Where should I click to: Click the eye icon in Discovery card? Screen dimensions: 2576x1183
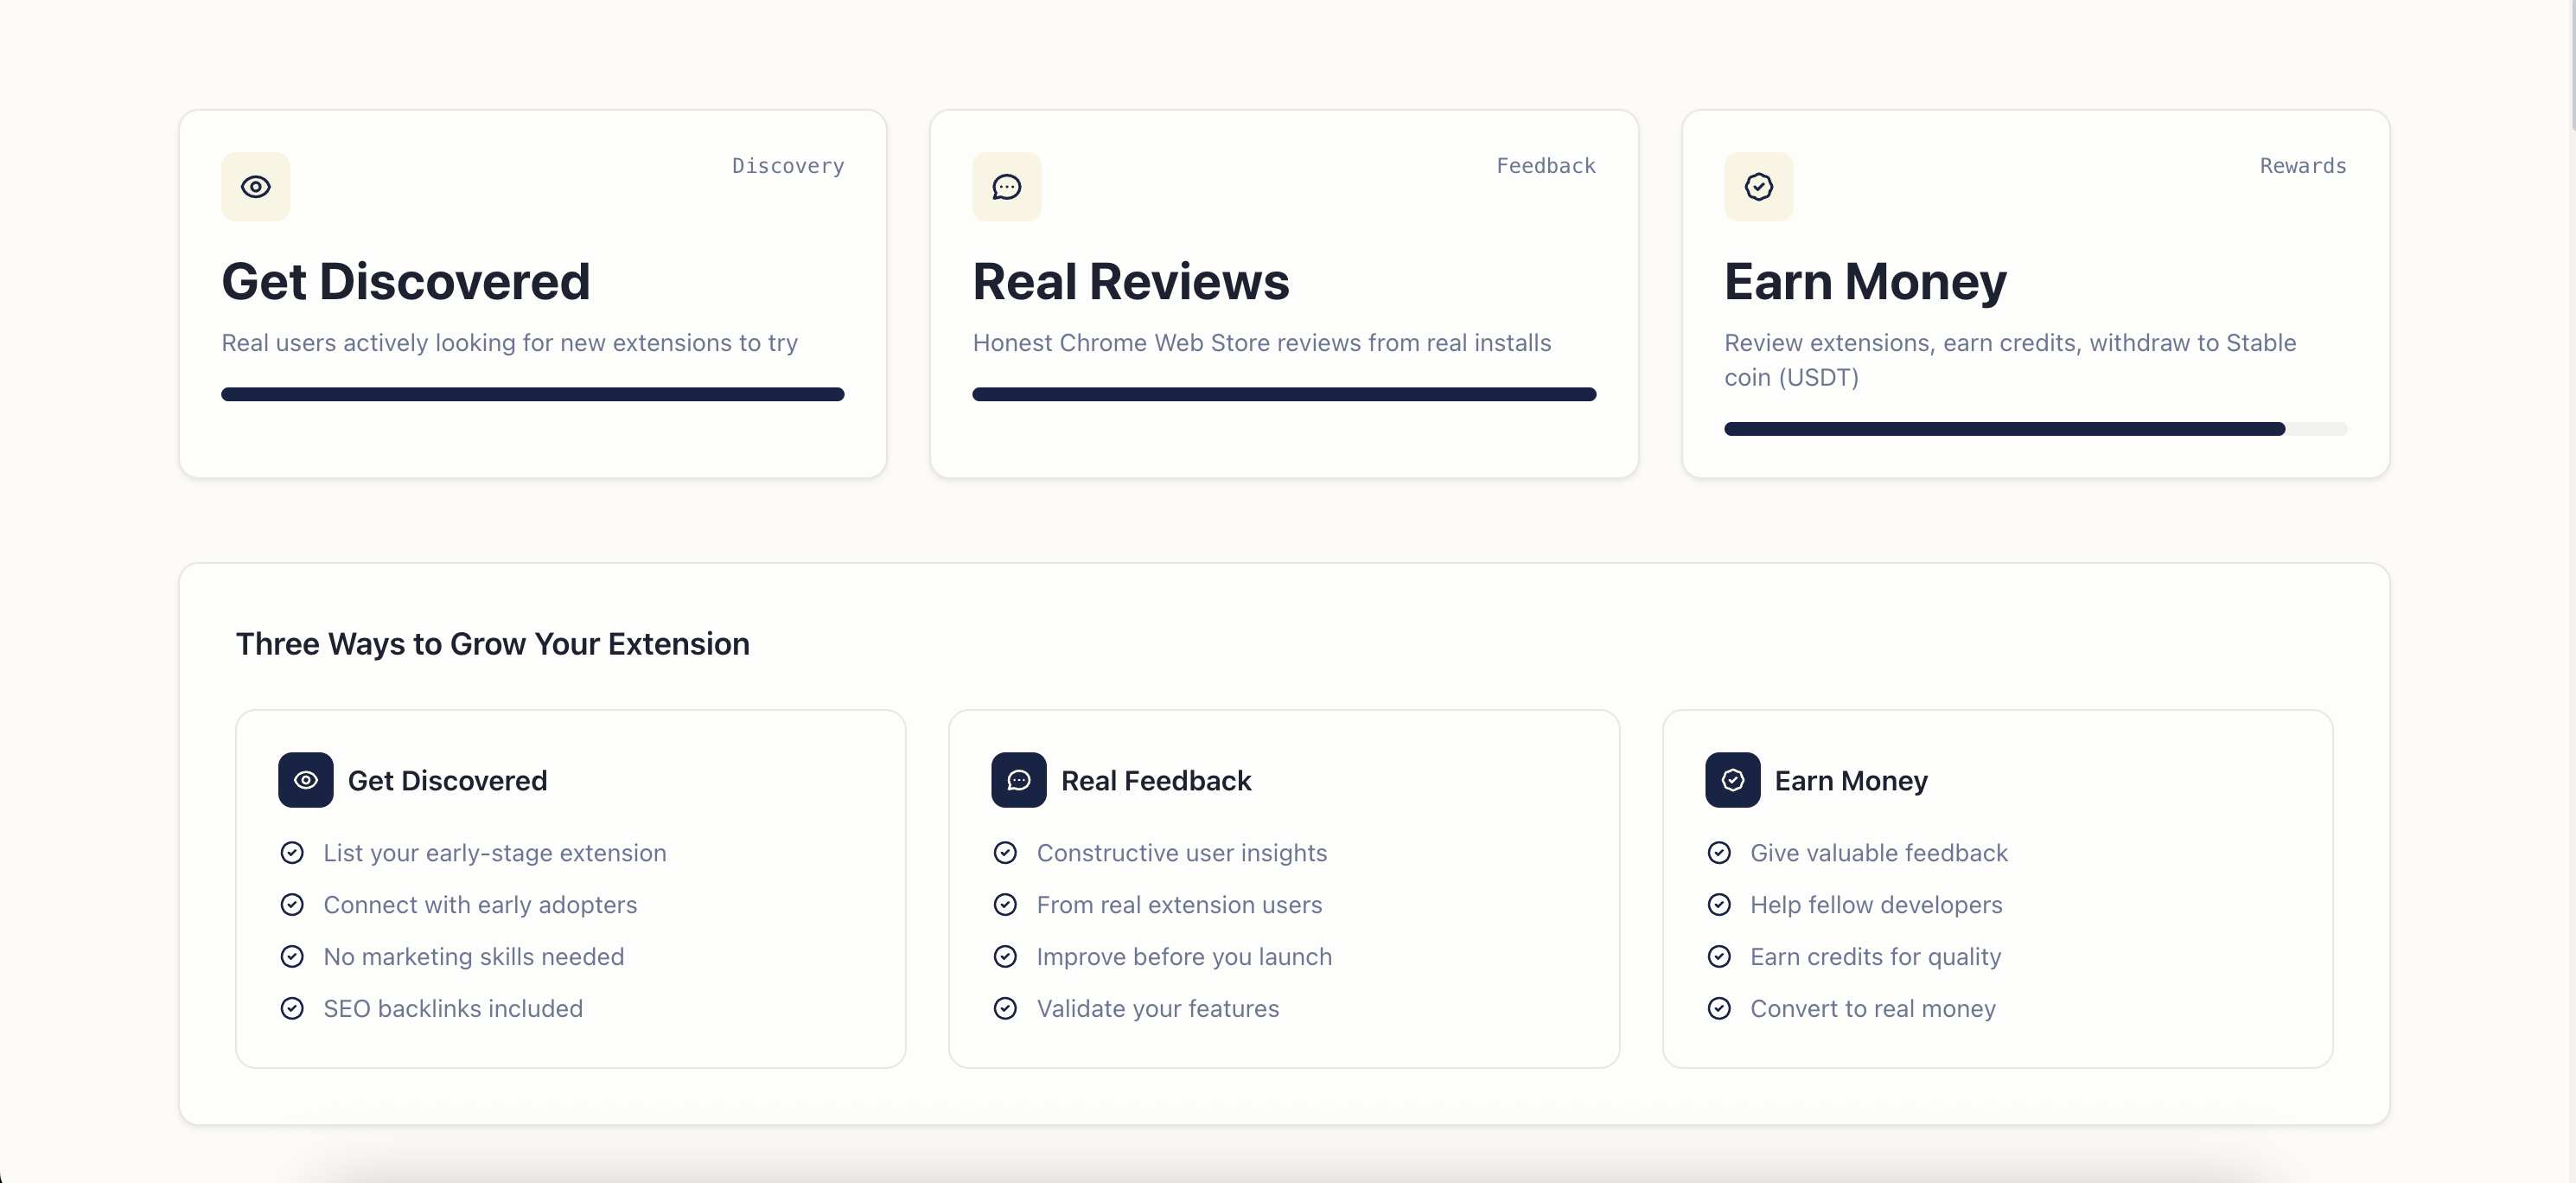pyautogui.click(x=256, y=187)
